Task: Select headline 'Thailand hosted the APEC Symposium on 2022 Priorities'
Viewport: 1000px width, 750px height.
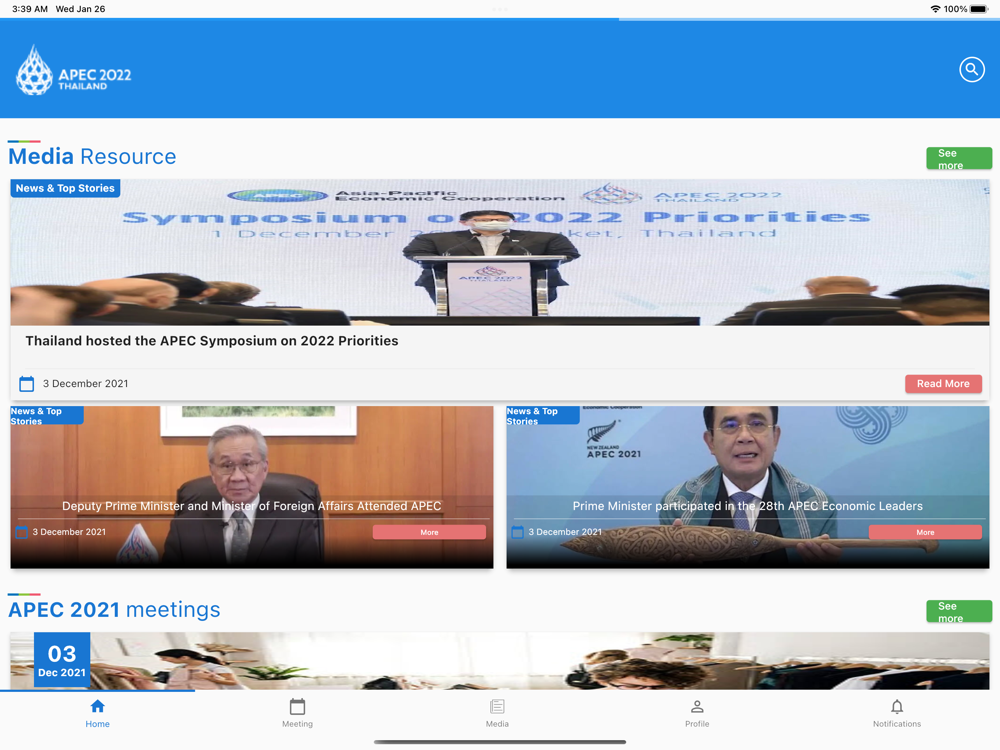Action: (x=212, y=341)
